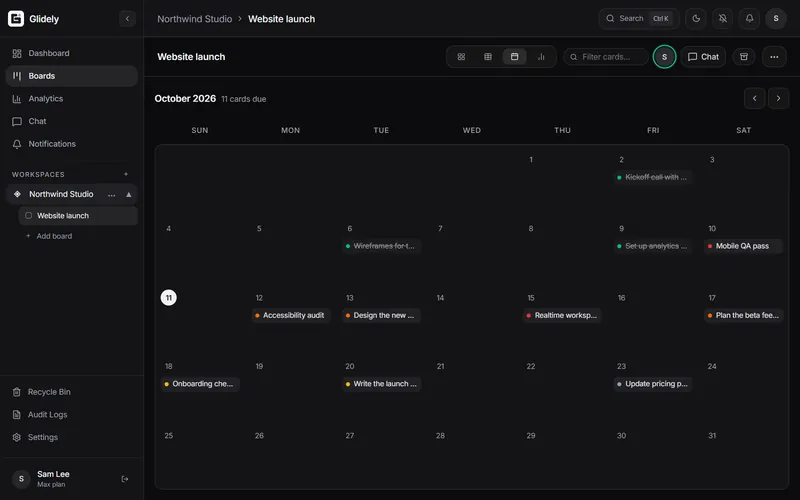
Task: Open the Dashboard page
Action: click(x=71, y=53)
